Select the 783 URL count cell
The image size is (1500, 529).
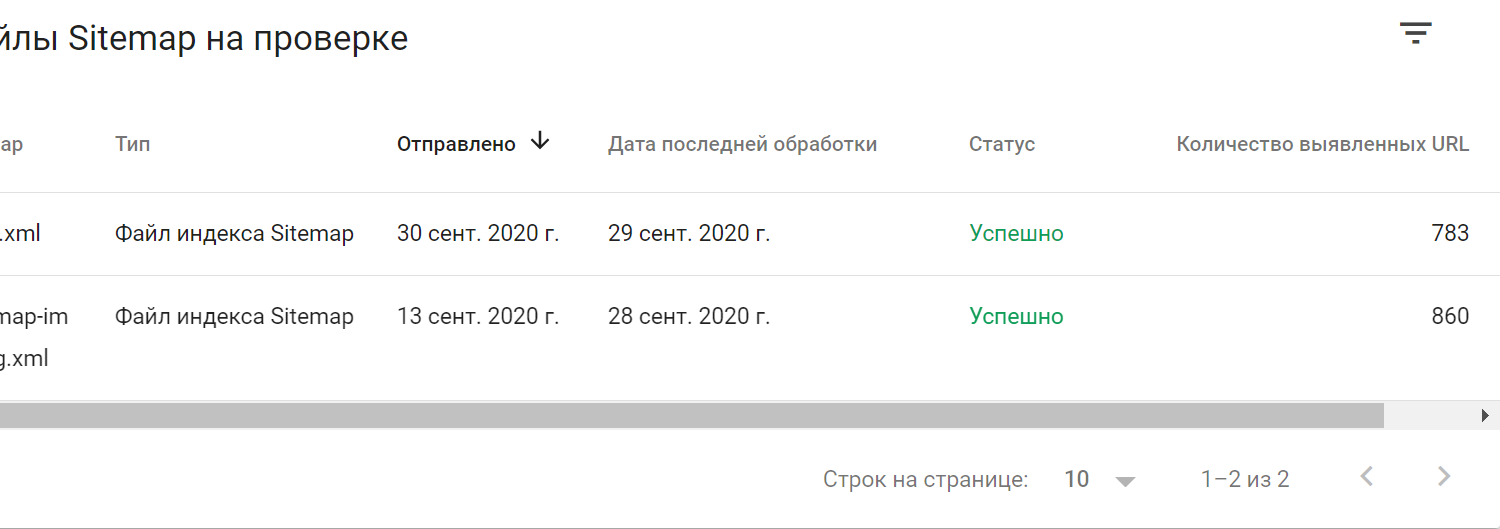coord(1449,234)
